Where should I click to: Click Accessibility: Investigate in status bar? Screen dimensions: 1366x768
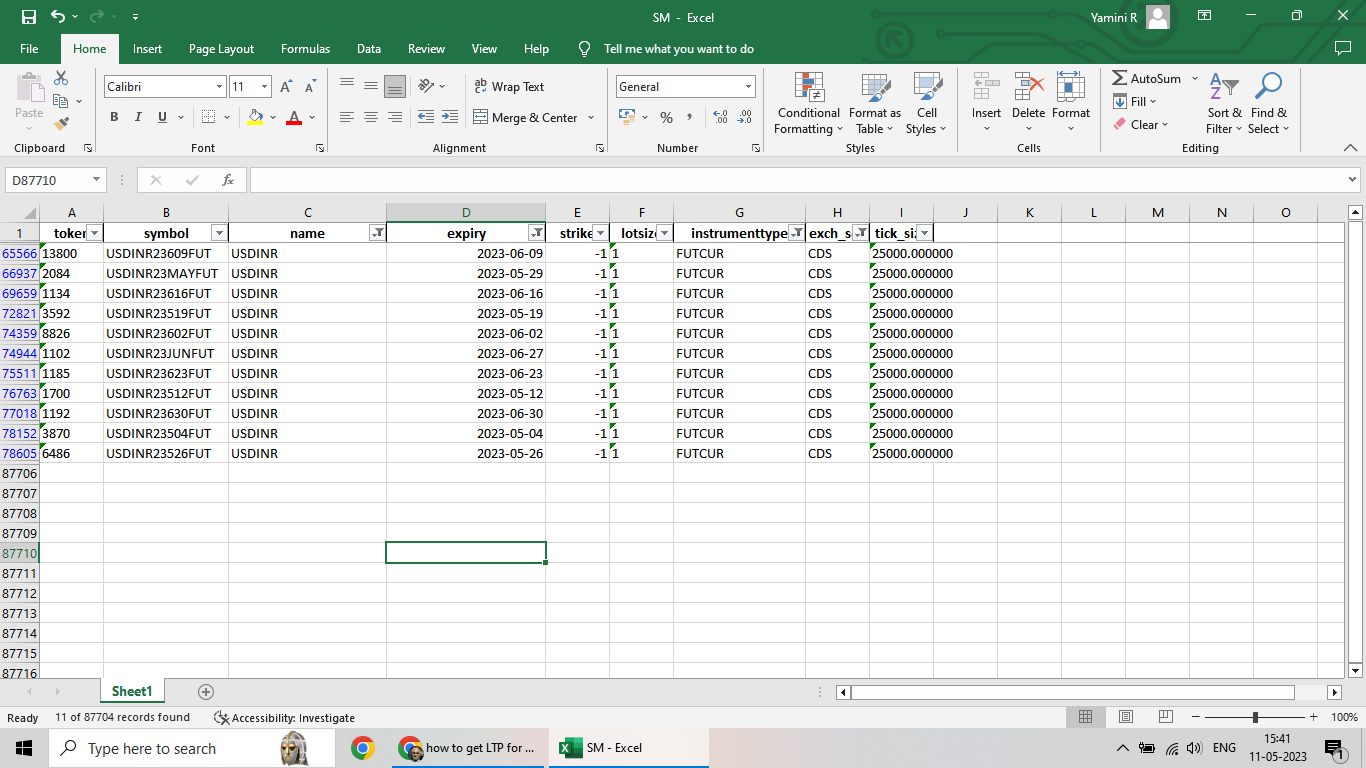284,717
